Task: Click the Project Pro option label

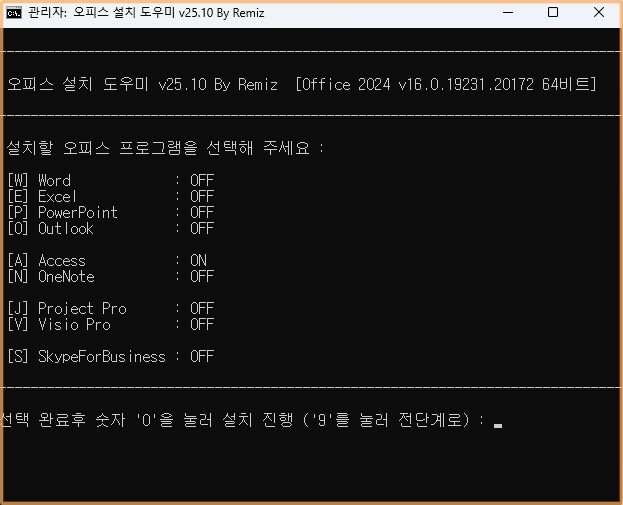Action: pyautogui.click(x=82, y=309)
